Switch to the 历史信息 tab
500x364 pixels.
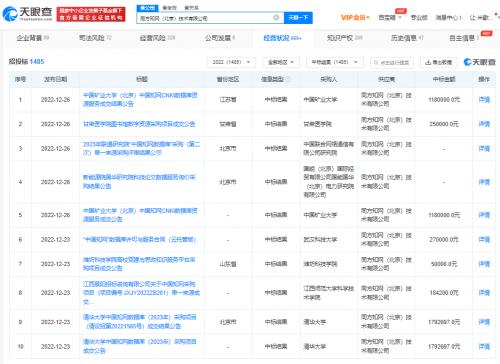(x=407, y=38)
